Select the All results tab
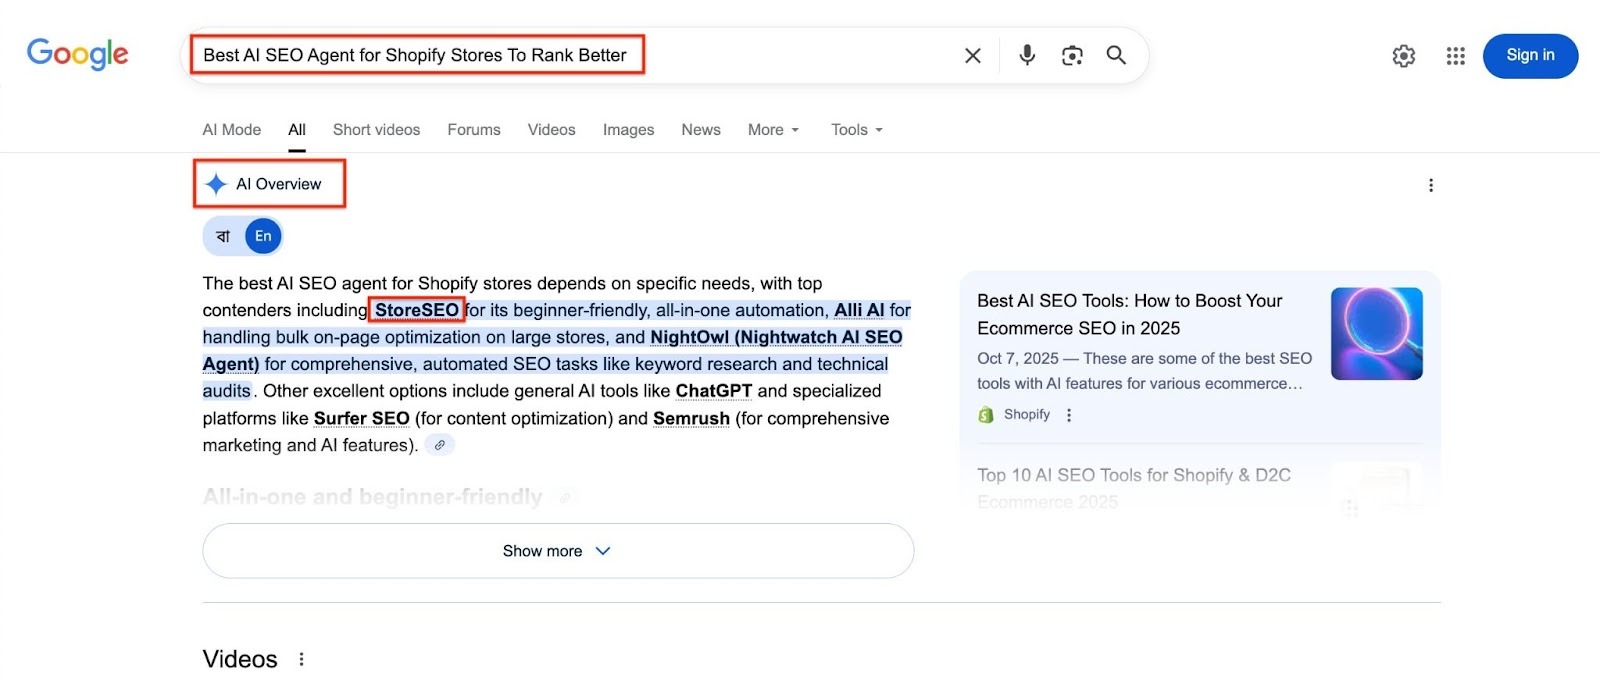Image resolution: width=1600 pixels, height=684 pixels. coord(297,130)
